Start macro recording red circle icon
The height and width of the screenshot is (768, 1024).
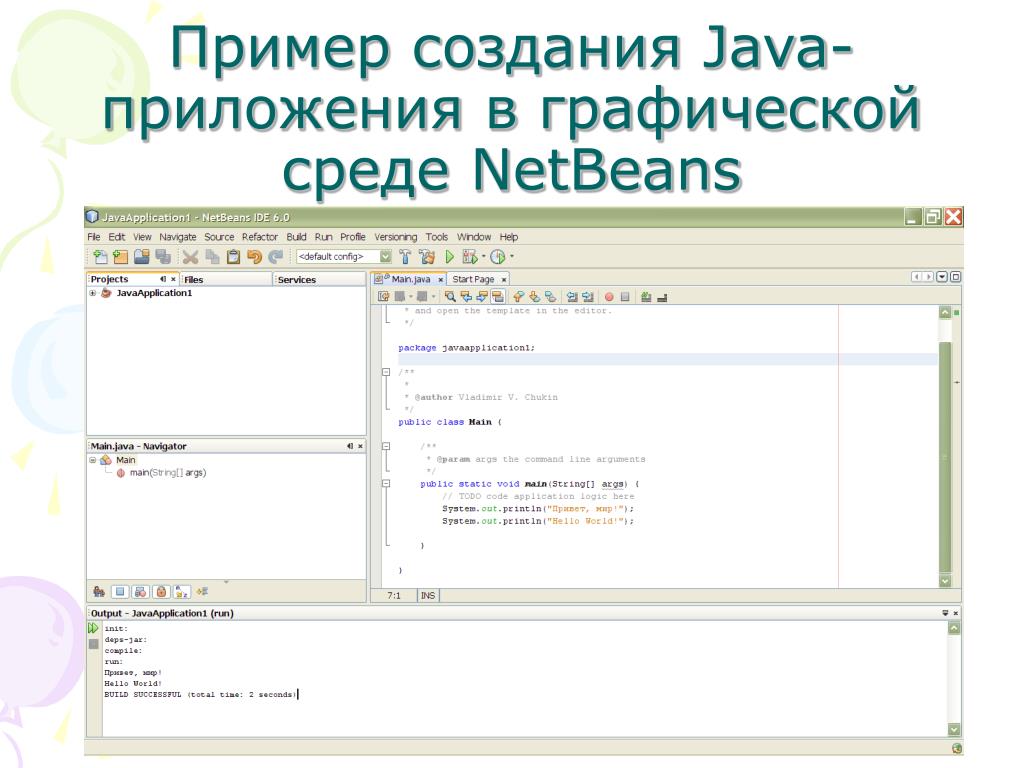[x=609, y=296]
